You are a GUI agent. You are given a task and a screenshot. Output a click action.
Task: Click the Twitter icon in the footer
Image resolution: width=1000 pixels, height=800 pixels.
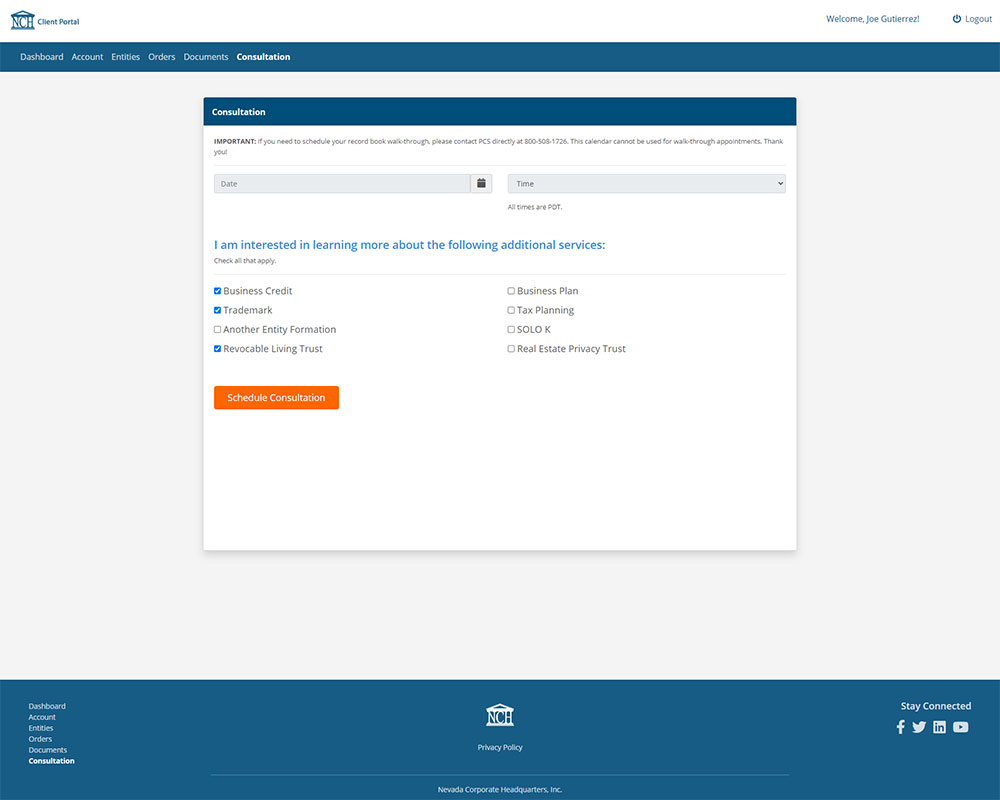[x=919, y=727]
